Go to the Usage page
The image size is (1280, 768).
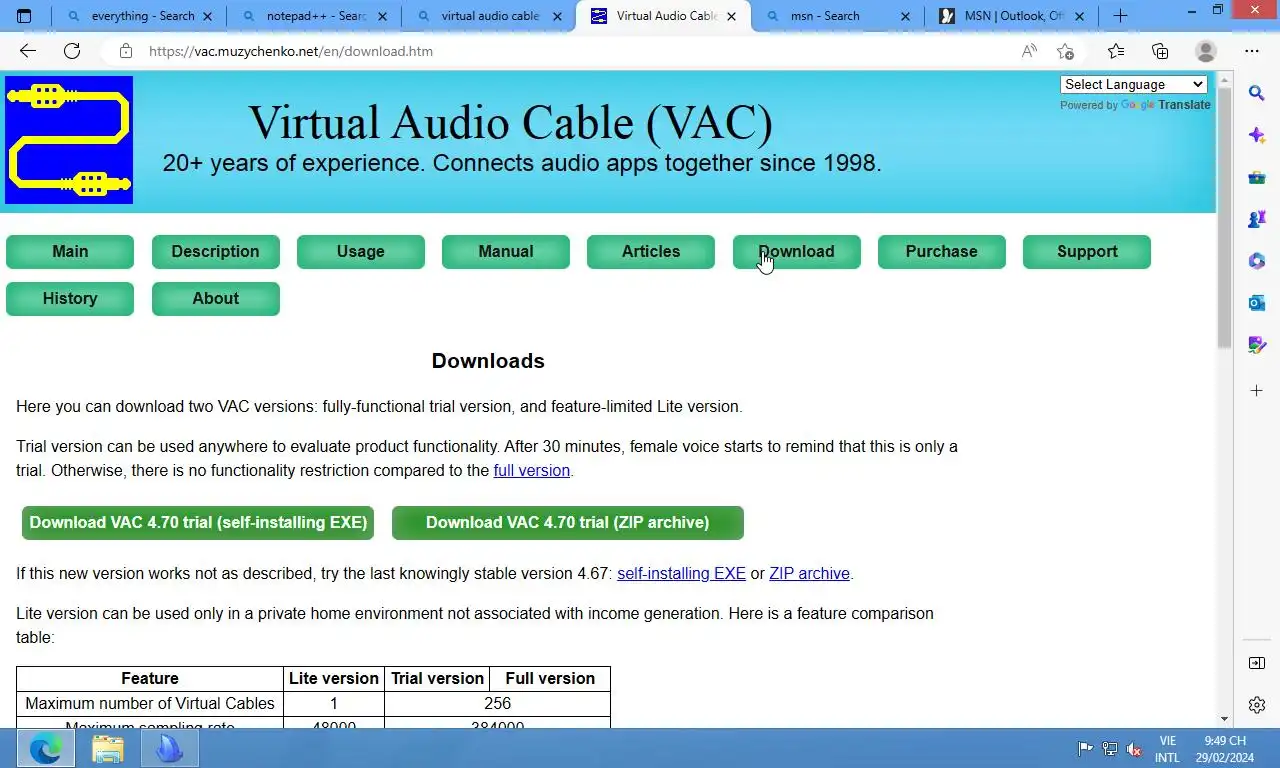click(x=361, y=252)
